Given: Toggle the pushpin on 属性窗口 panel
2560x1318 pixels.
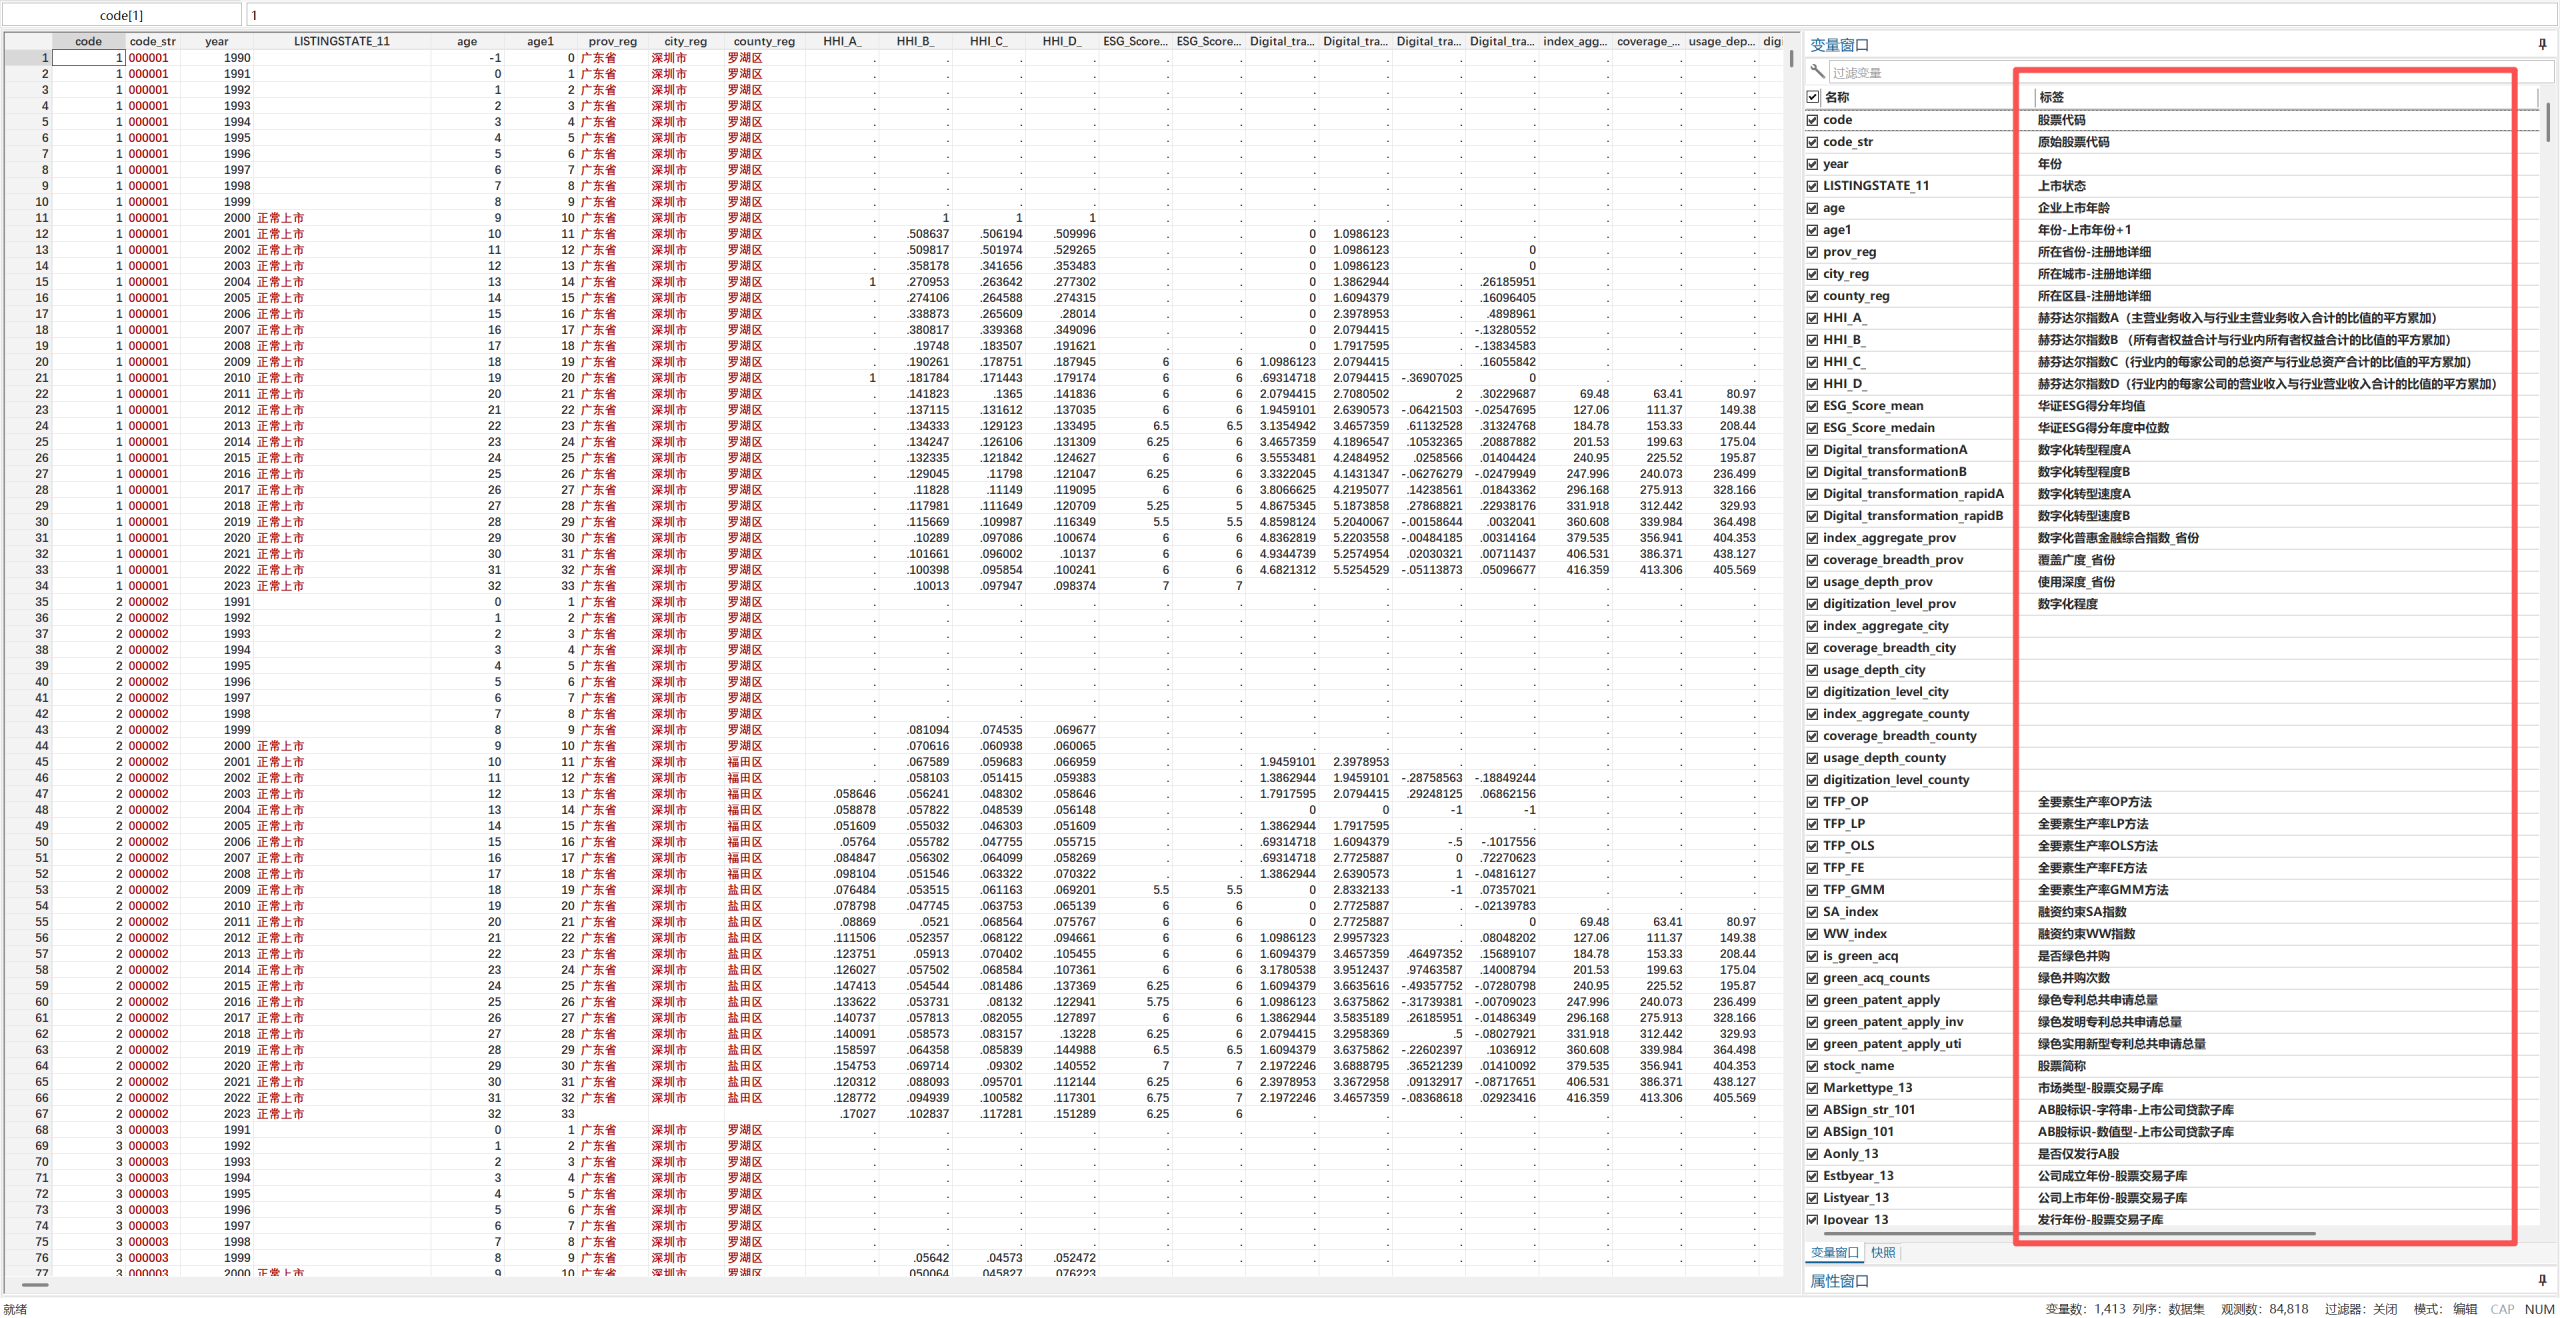Looking at the screenshot, I should pyautogui.click(x=2542, y=1280).
